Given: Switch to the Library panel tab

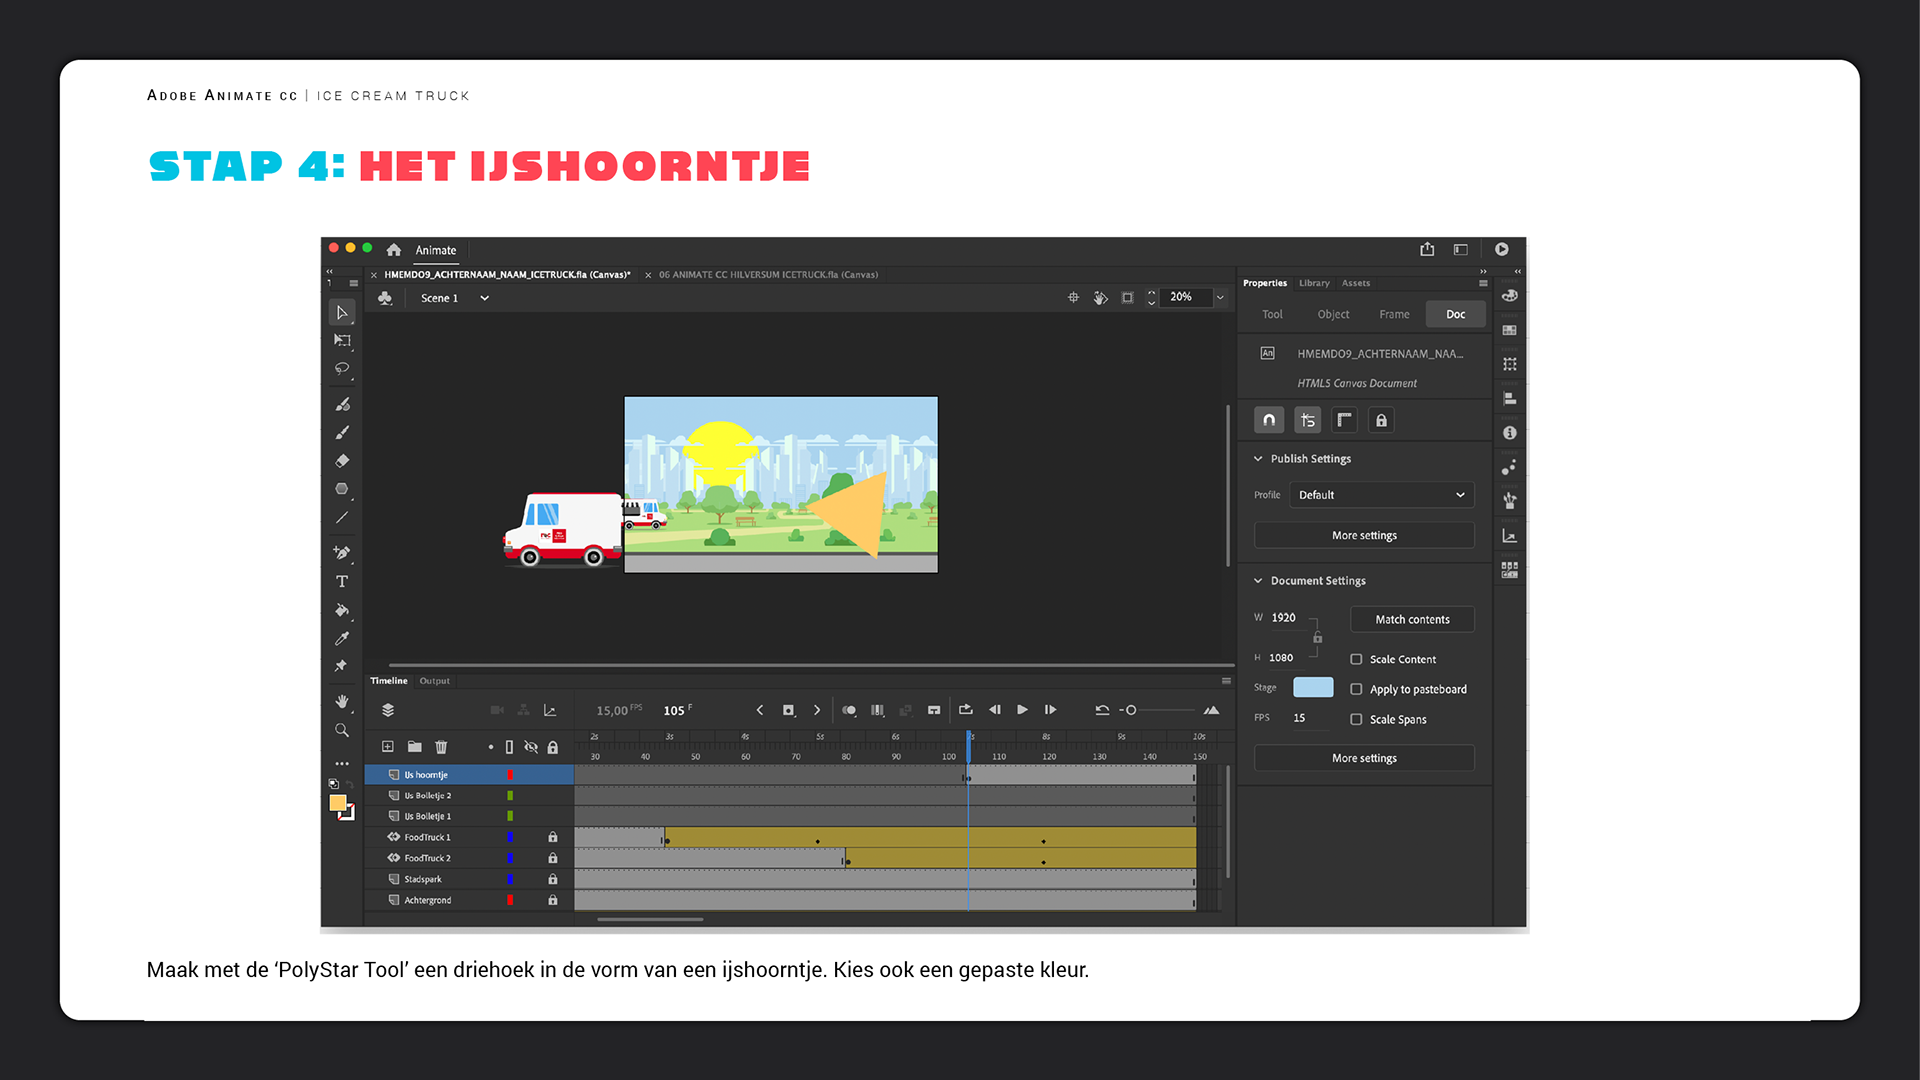Looking at the screenshot, I should [1314, 283].
